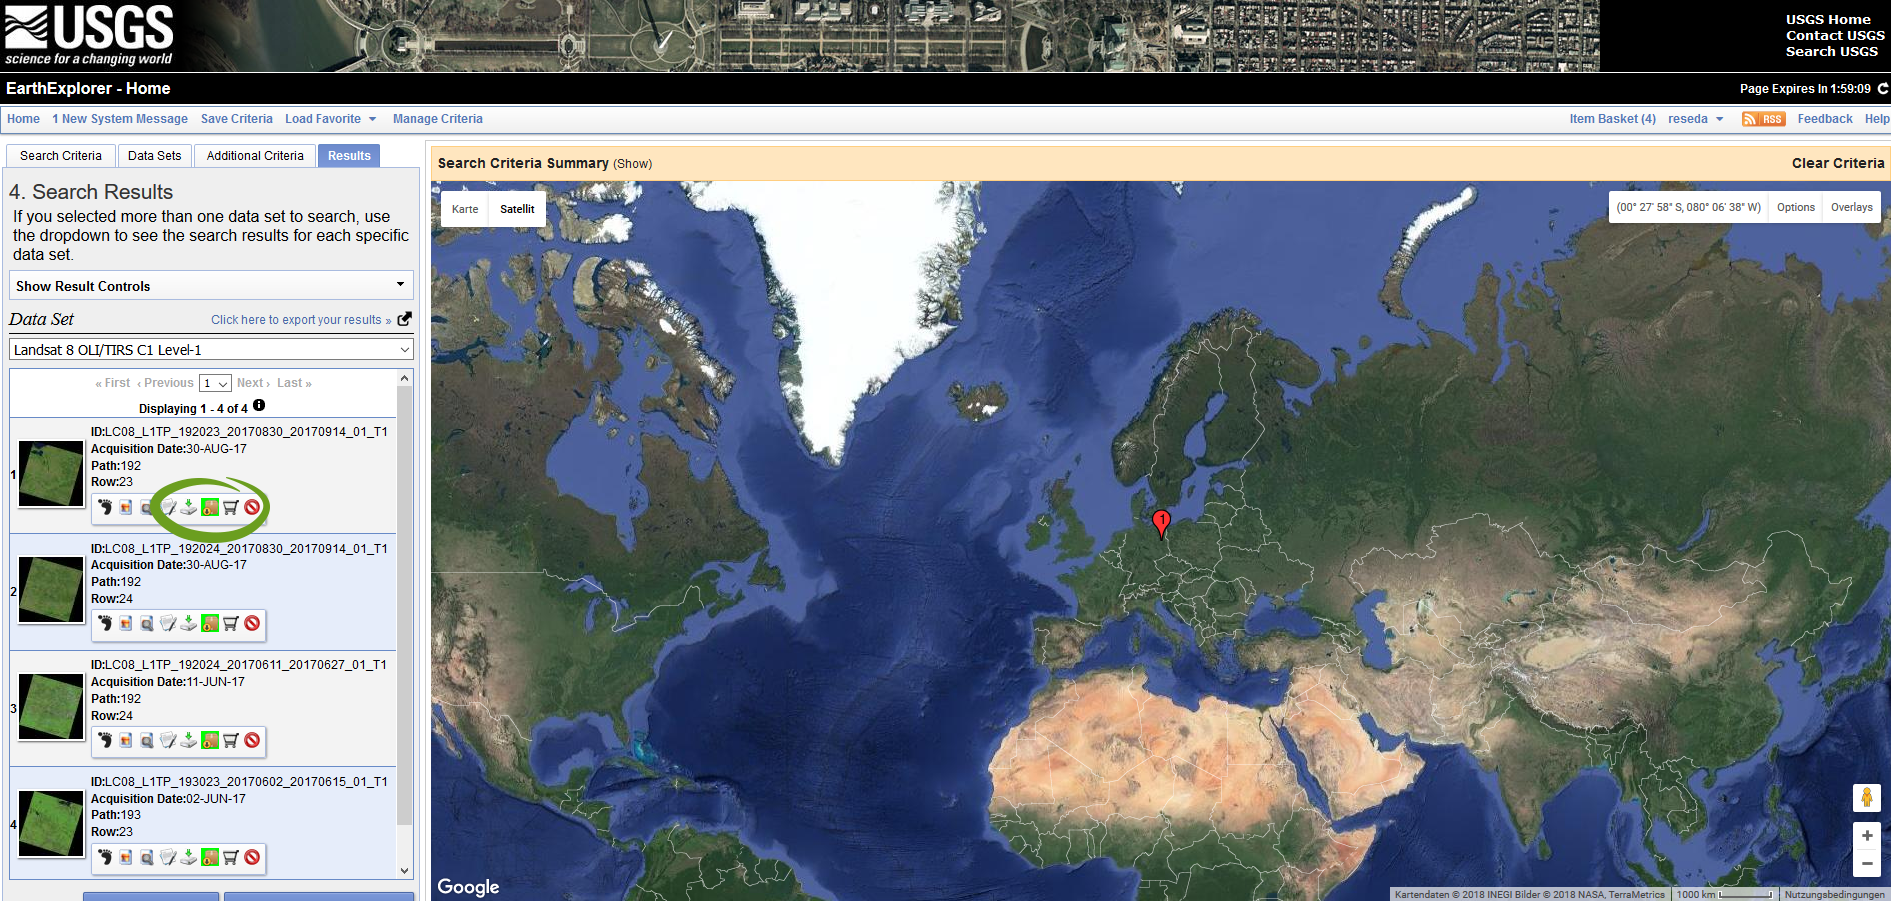Screen dimensions: 1891x901
Task: Open Landsat 8 data set dropdown
Action: point(211,350)
